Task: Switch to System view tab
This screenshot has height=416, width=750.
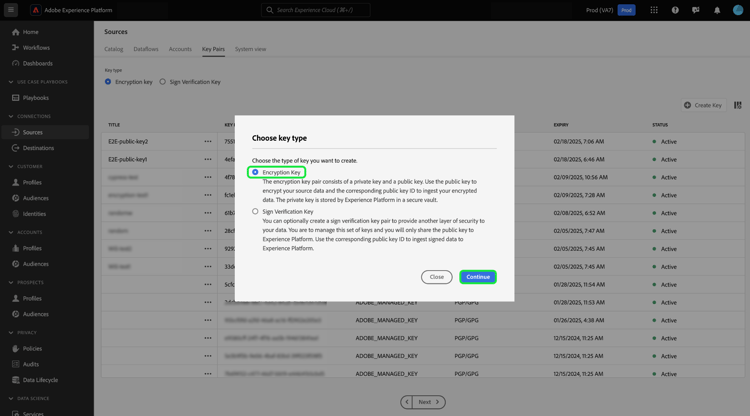Action: pos(250,49)
